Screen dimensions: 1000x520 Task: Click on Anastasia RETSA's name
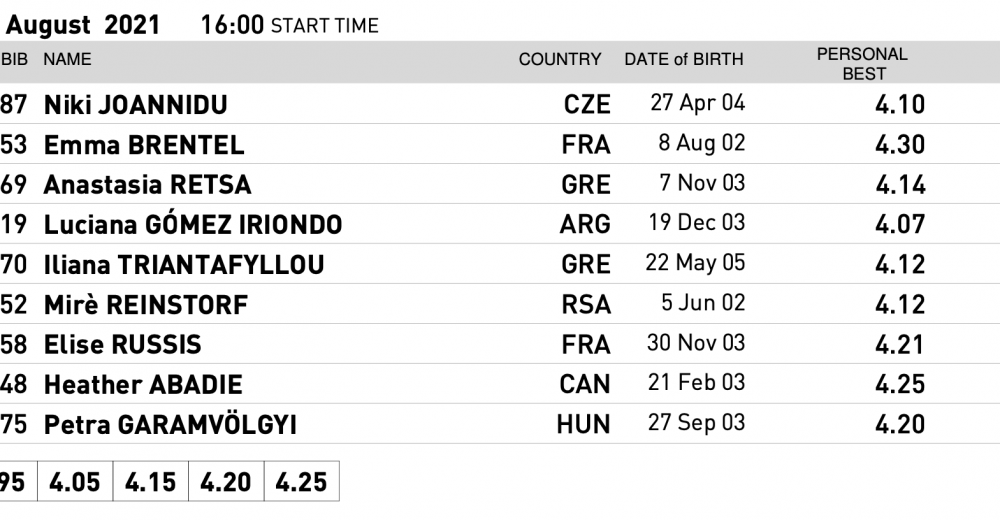pos(147,185)
